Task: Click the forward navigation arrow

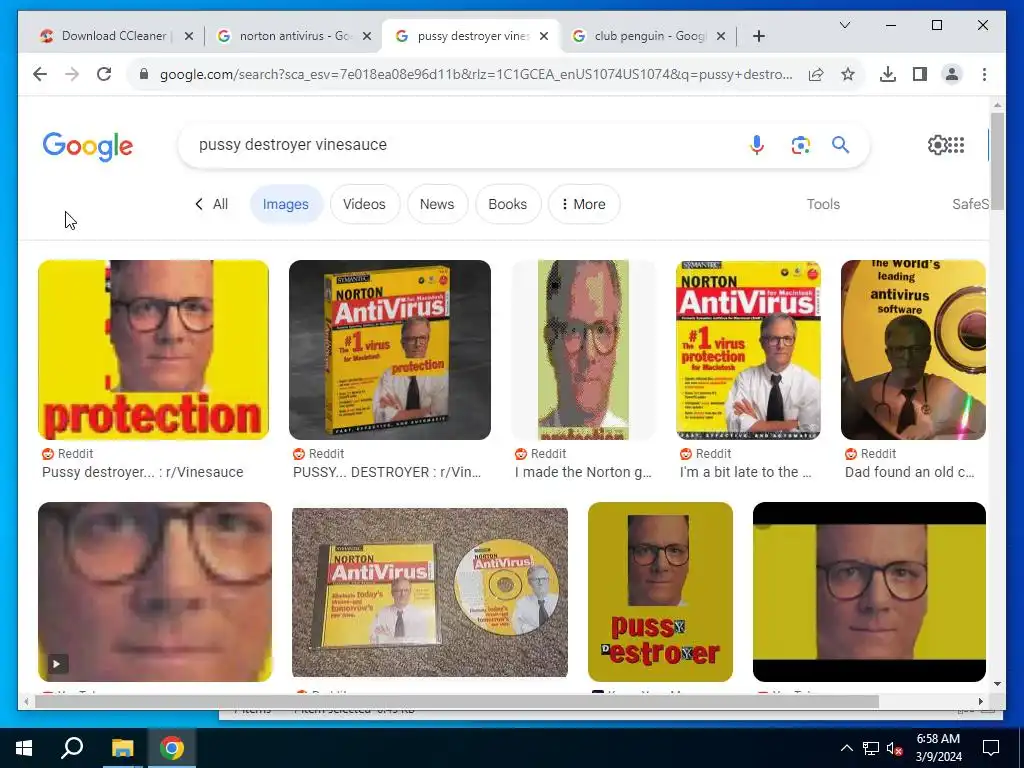Action: 72,74
